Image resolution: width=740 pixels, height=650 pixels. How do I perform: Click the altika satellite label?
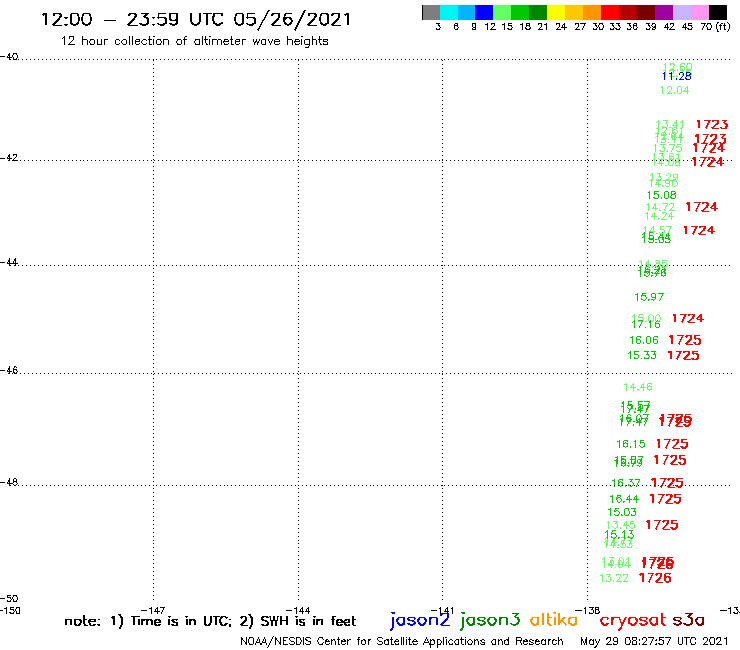click(x=553, y=619)
